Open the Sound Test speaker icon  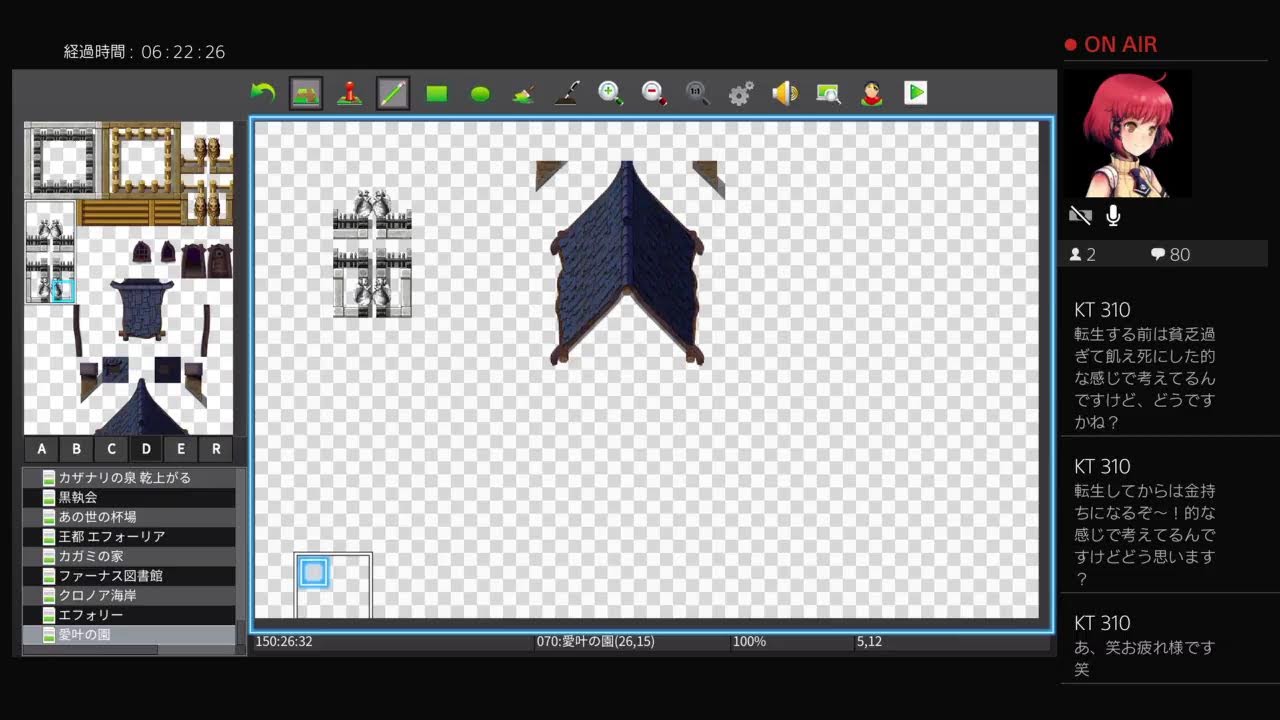[785, 93]
